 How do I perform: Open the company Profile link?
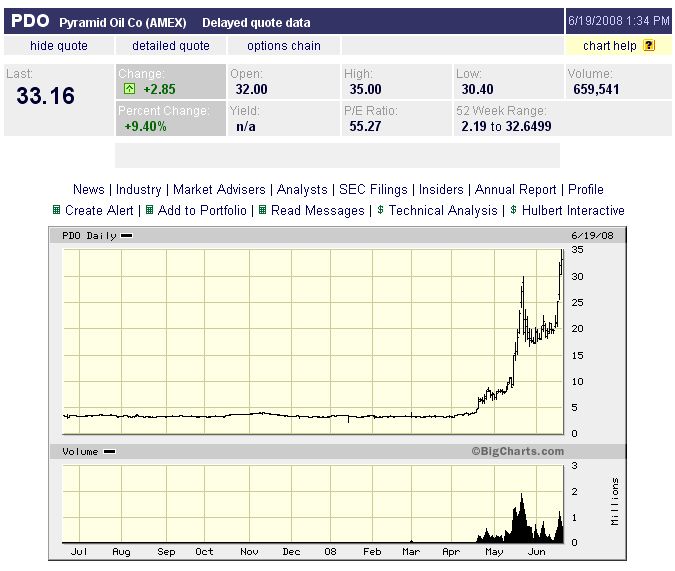coord(586,189)
